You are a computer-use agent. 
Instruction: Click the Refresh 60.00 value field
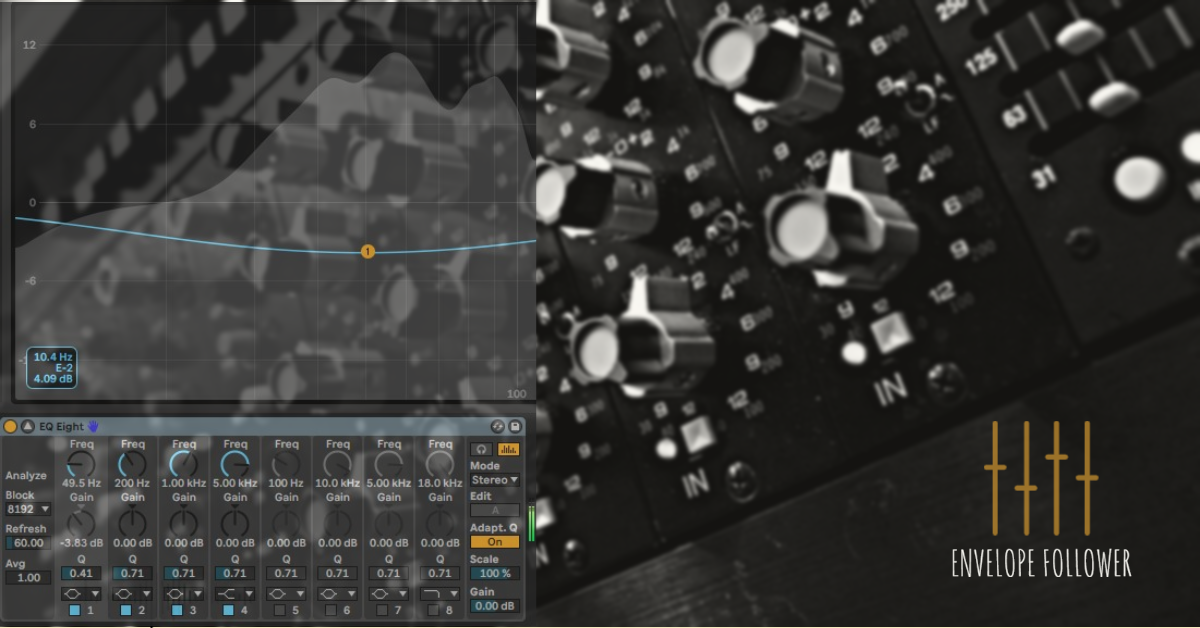tap(28, 543)
